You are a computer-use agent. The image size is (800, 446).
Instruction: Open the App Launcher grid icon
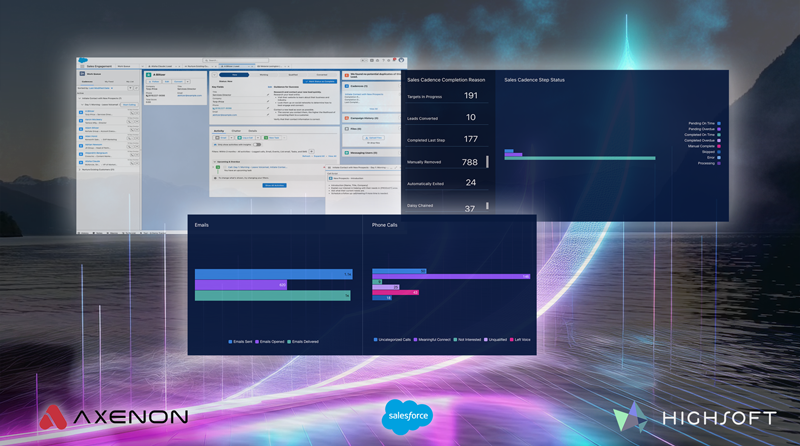click(x=82, y=66)
